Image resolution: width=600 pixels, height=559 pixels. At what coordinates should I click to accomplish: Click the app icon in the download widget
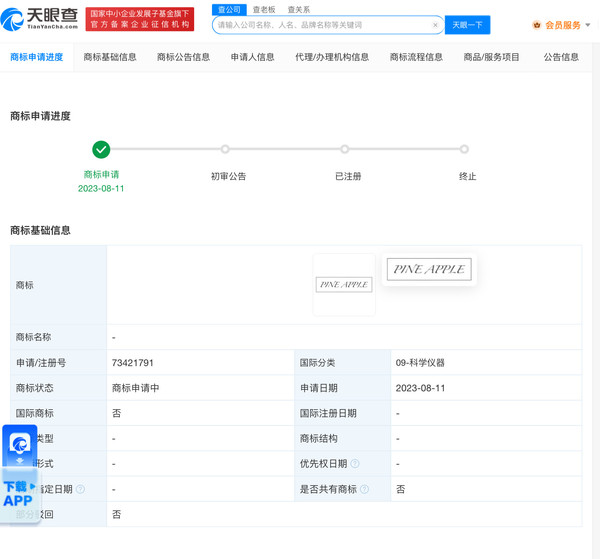tap(20, 444)
